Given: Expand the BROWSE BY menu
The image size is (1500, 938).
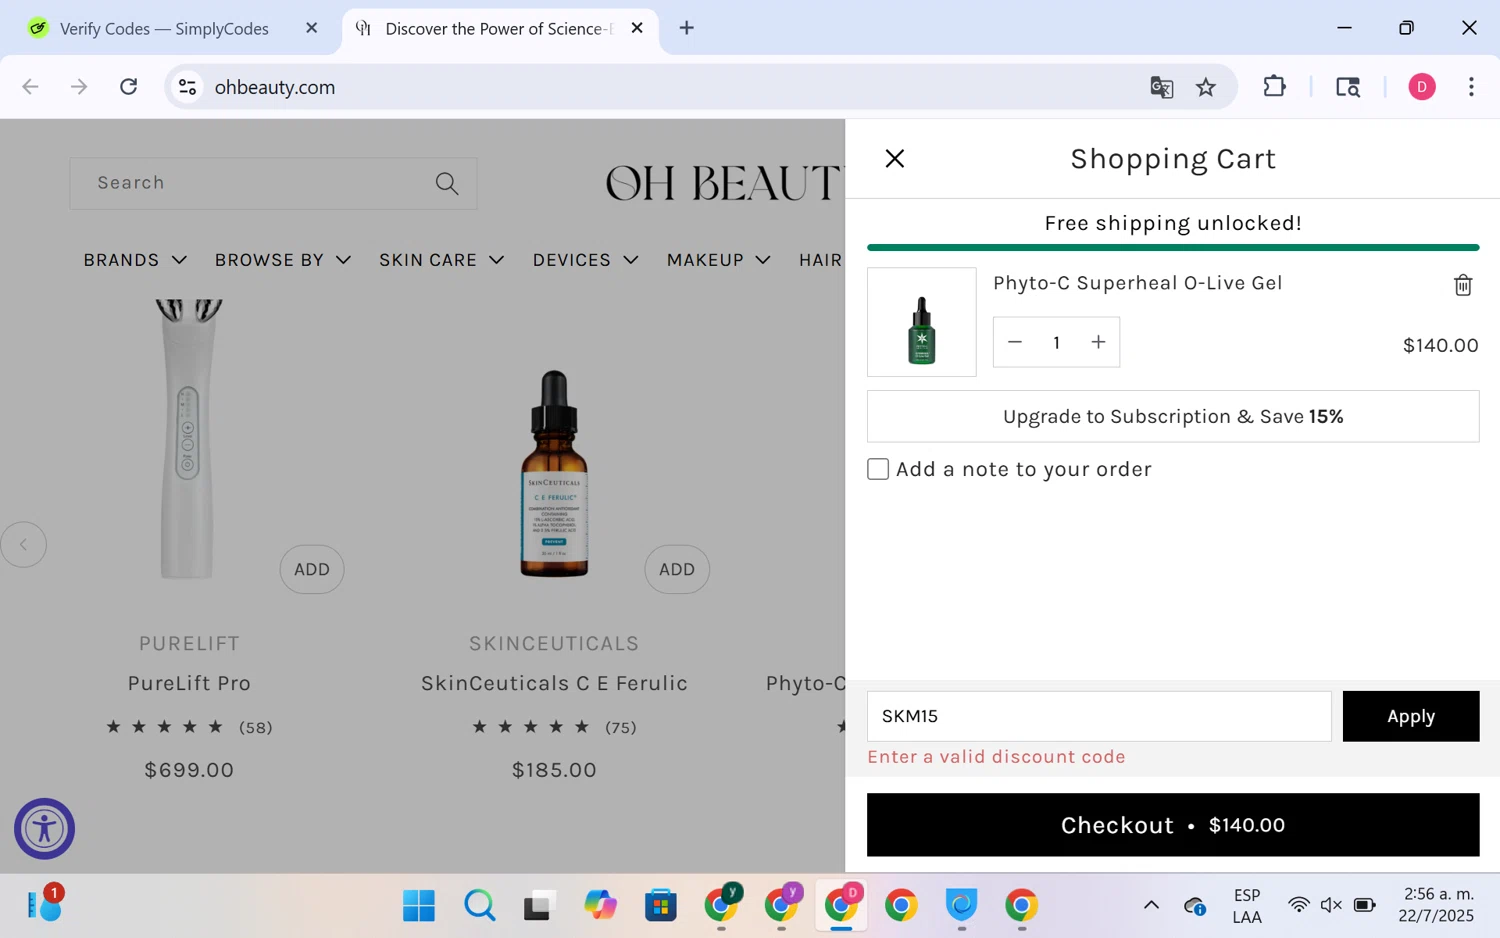Looking at the screenshot, I should click(x=283, y=260).
